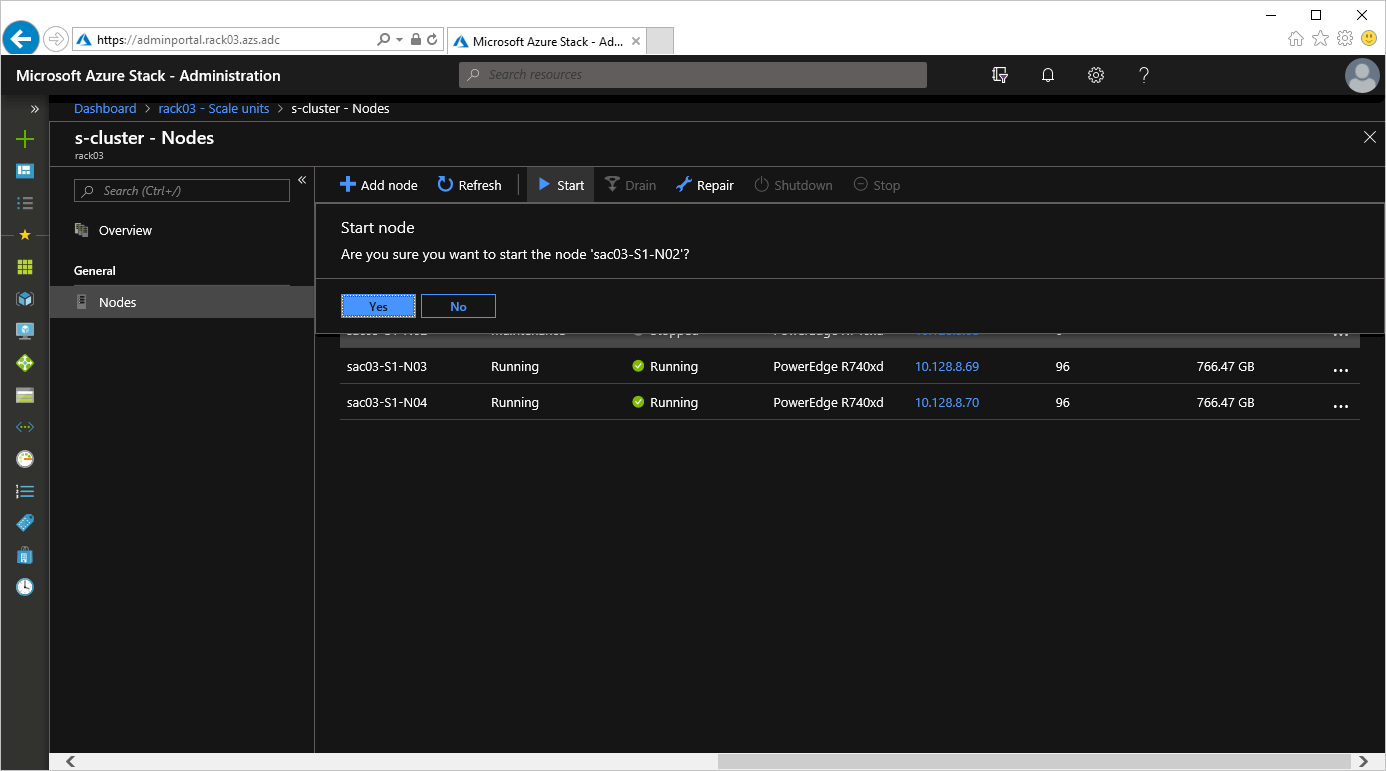1386x771 pixels.
Task: Cancel starting the node with No
Action: (458, 306)
